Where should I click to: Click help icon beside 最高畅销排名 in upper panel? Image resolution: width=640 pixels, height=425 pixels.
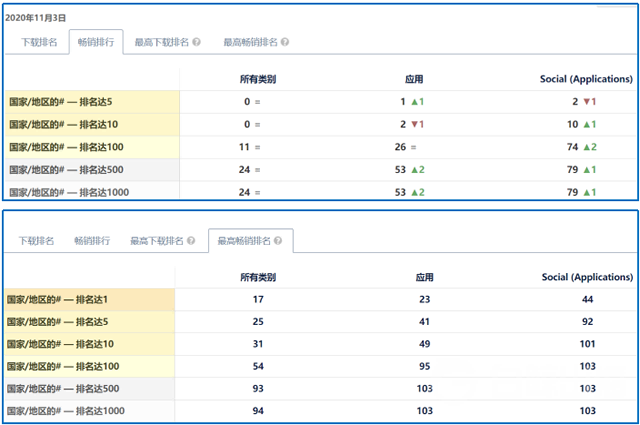tap(286, 43)
